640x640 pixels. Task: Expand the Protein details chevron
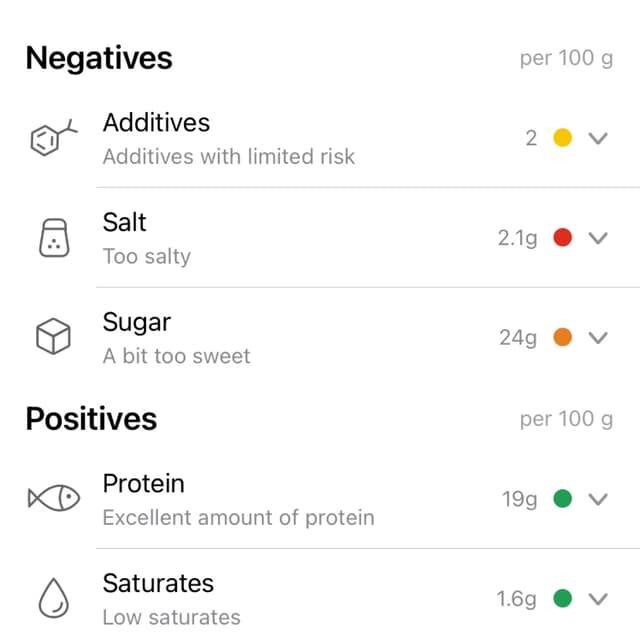(x=598, y=499)
